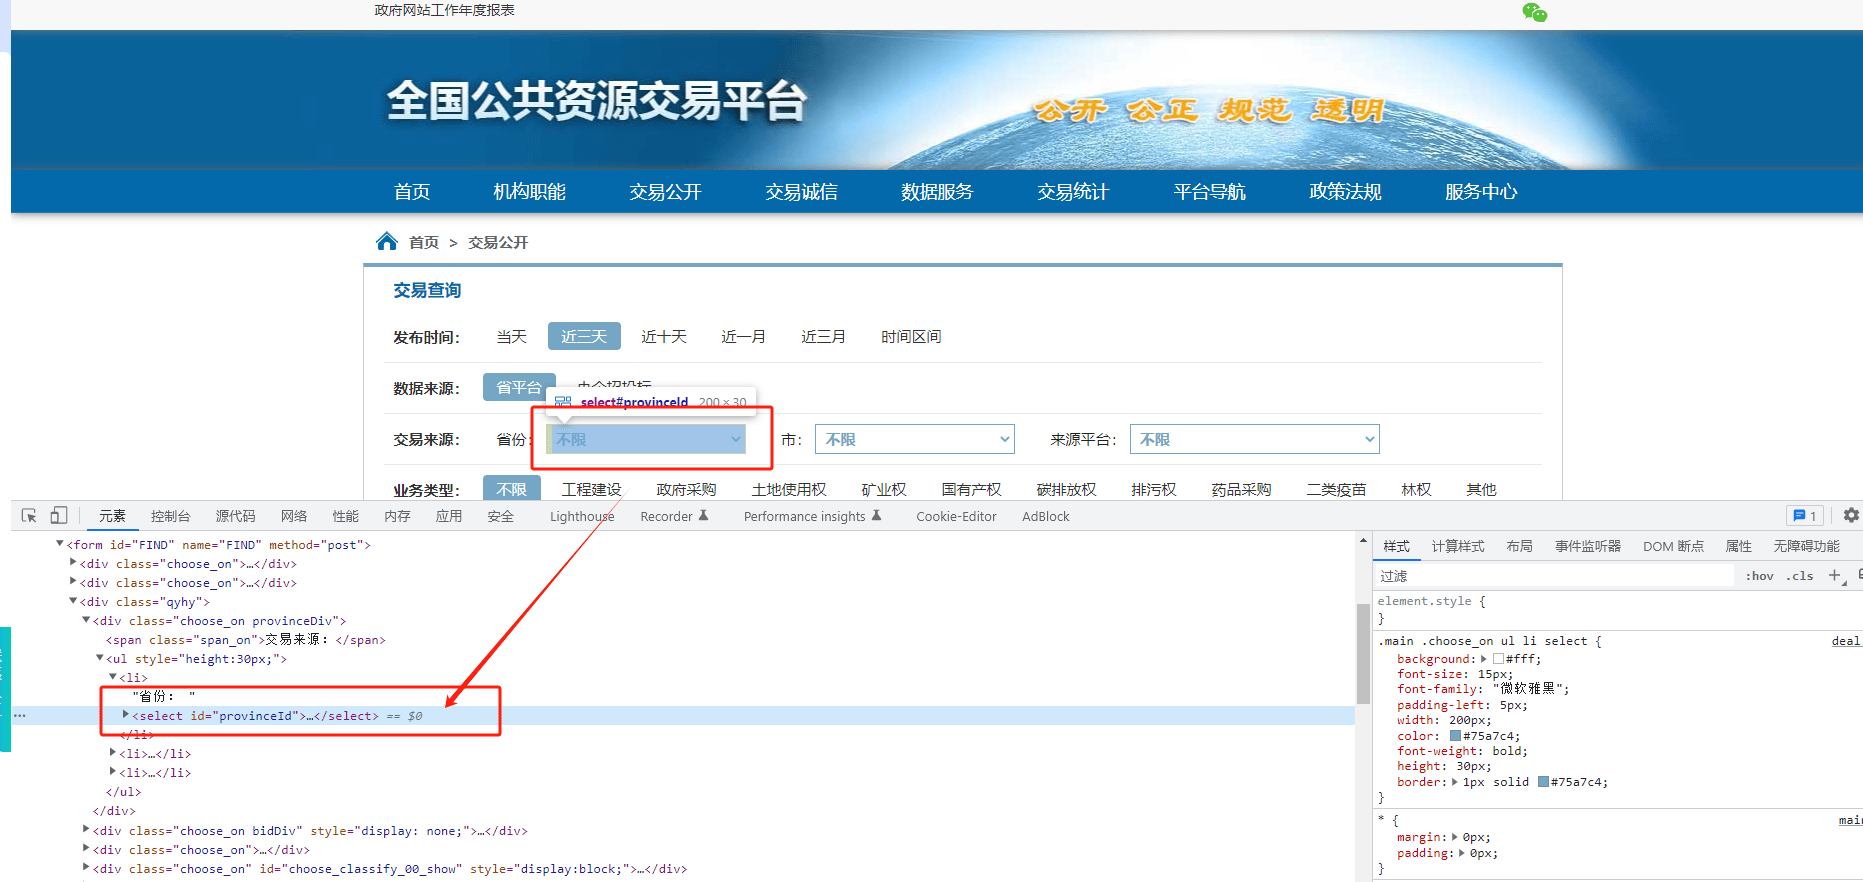Open the 市 city dropdown
The image size is (1863, 882).
tap(915, 439)
